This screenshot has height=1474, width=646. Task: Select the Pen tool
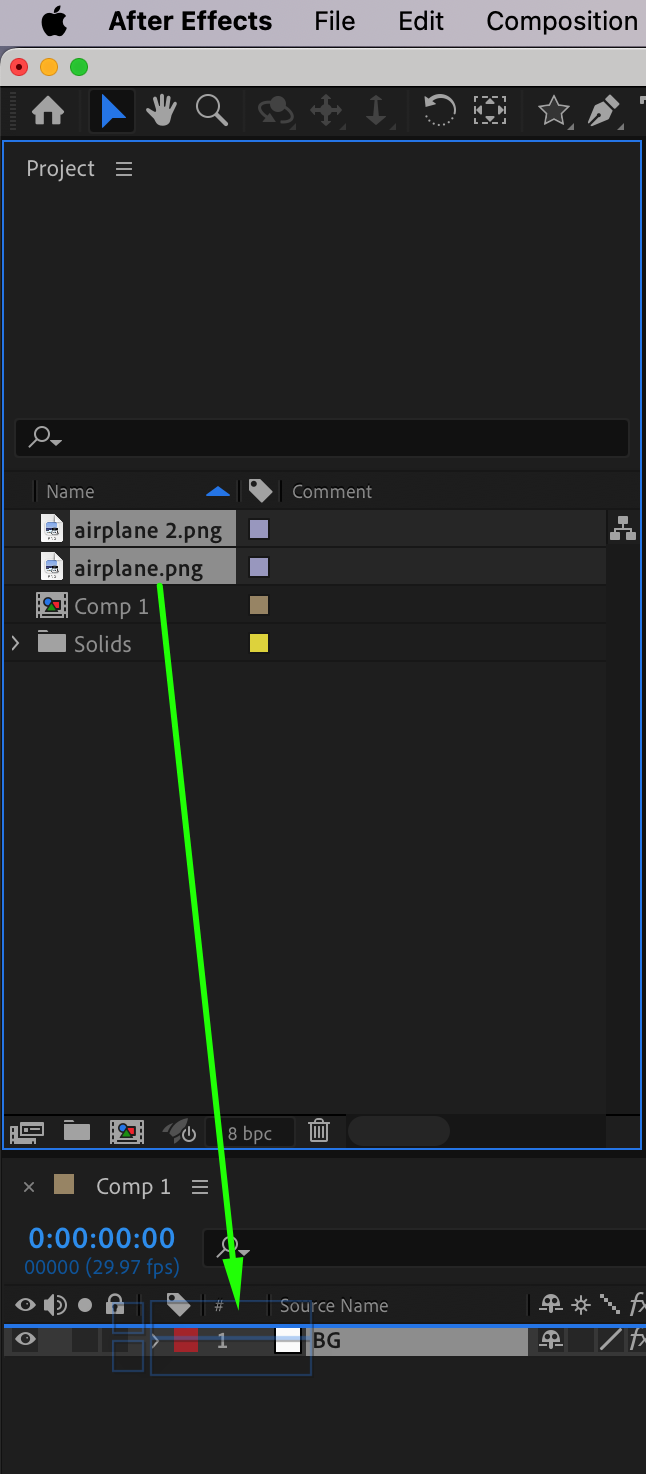[x=602, y=111]
